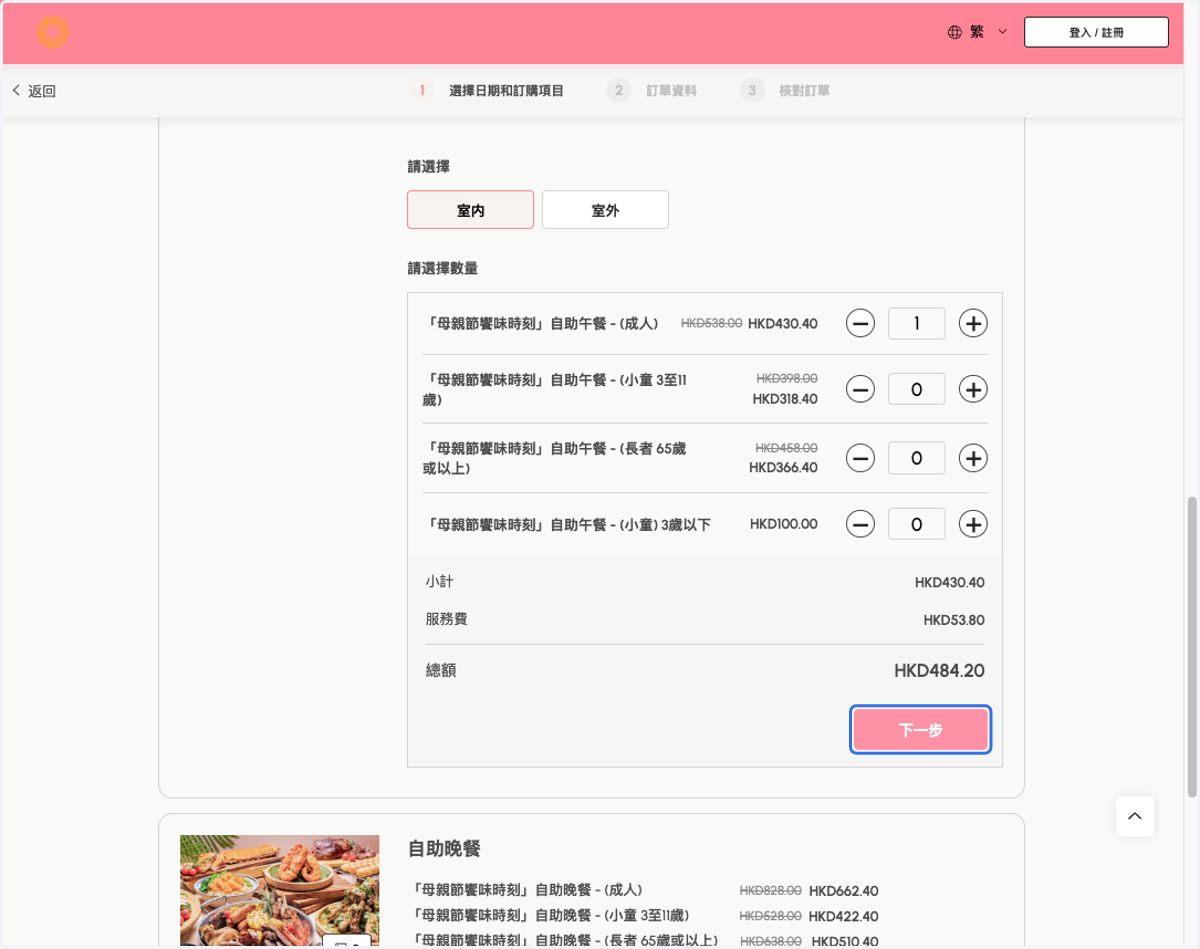Click the adult (成人) quantity field
Image resolution: width=1200 pixels, height=949 pixels.
[916, 323]
